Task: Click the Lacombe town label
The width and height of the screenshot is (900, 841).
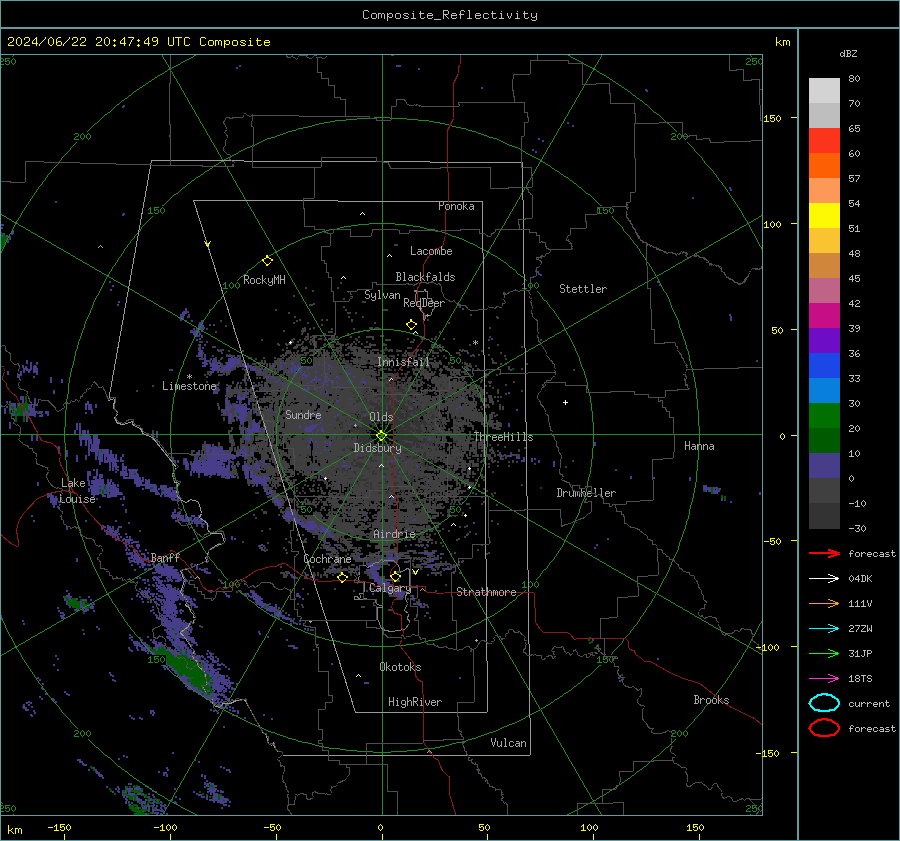Action: pos(431,251)
